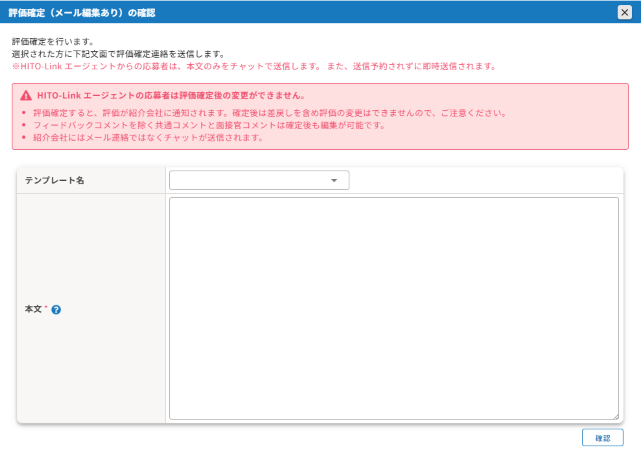Click into the 本文 text area
Screen dimensions: 641x456
point(394,308)
